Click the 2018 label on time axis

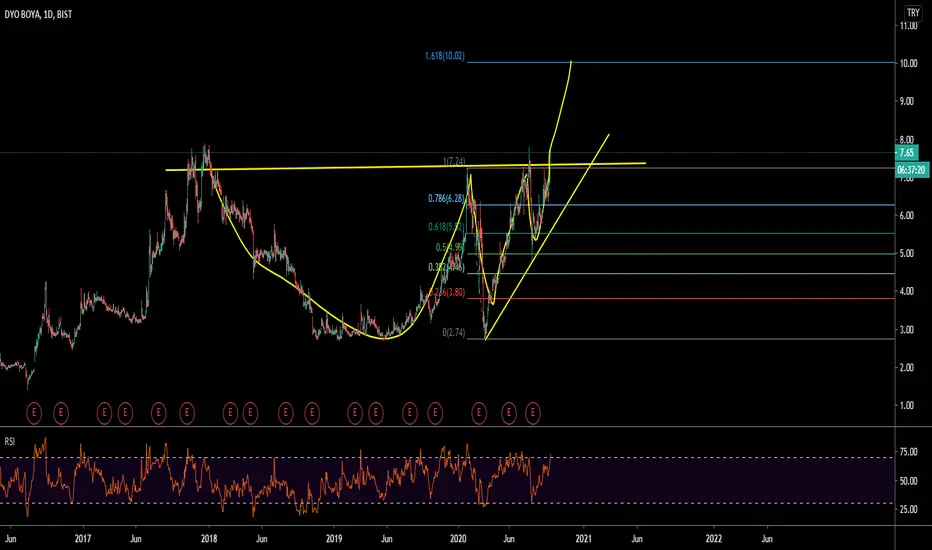pos(209,539)
